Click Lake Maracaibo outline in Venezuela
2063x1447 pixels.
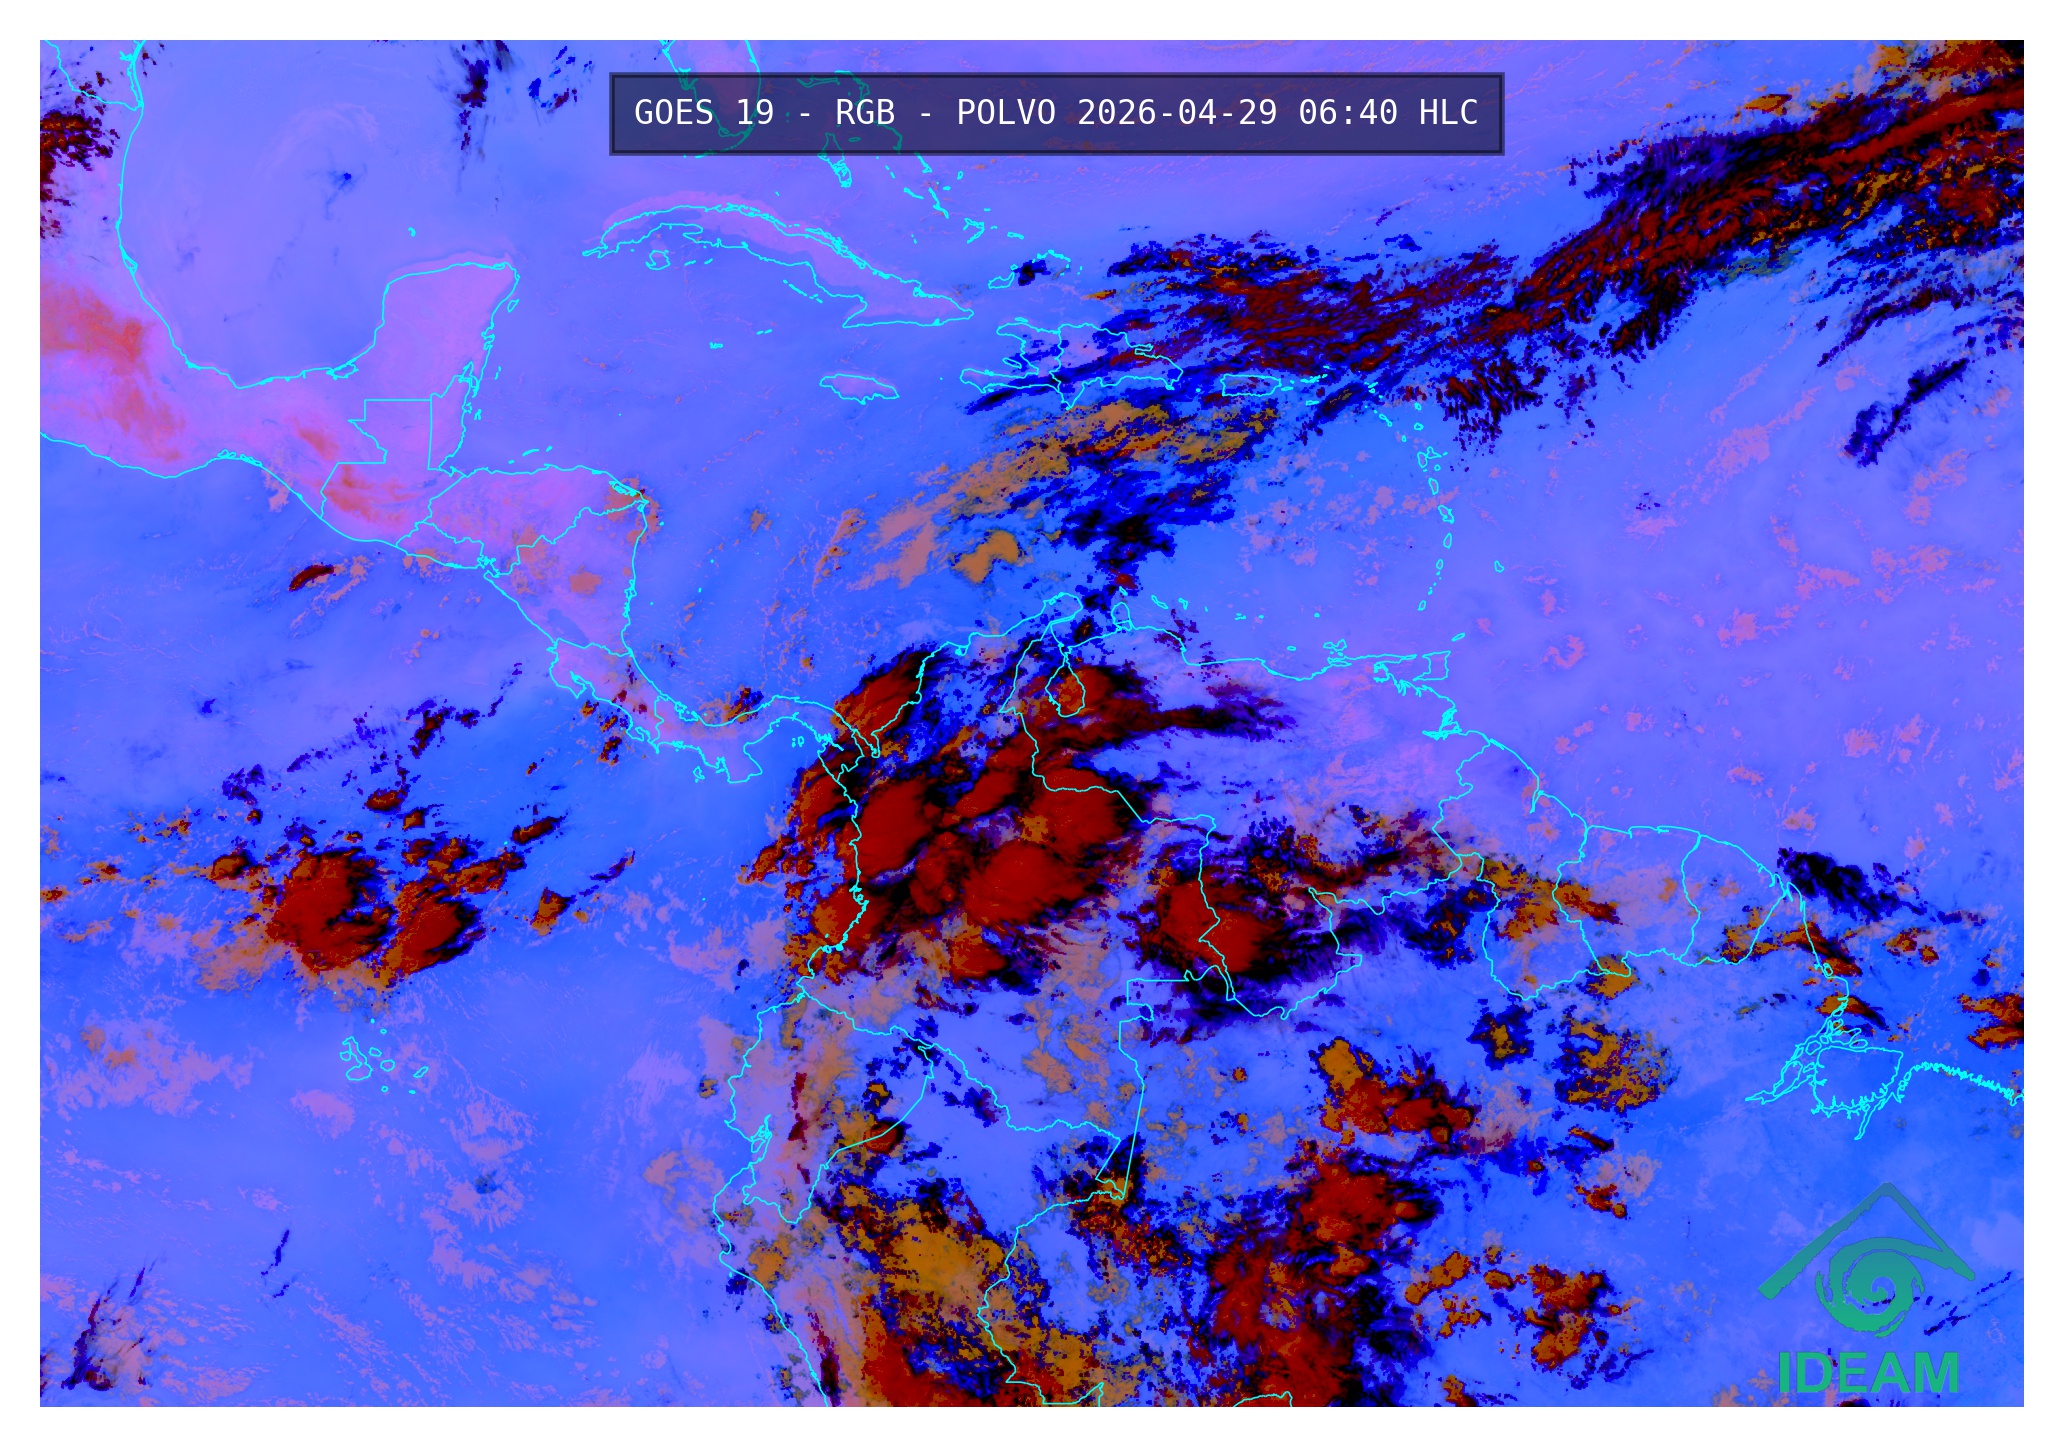1067,690
